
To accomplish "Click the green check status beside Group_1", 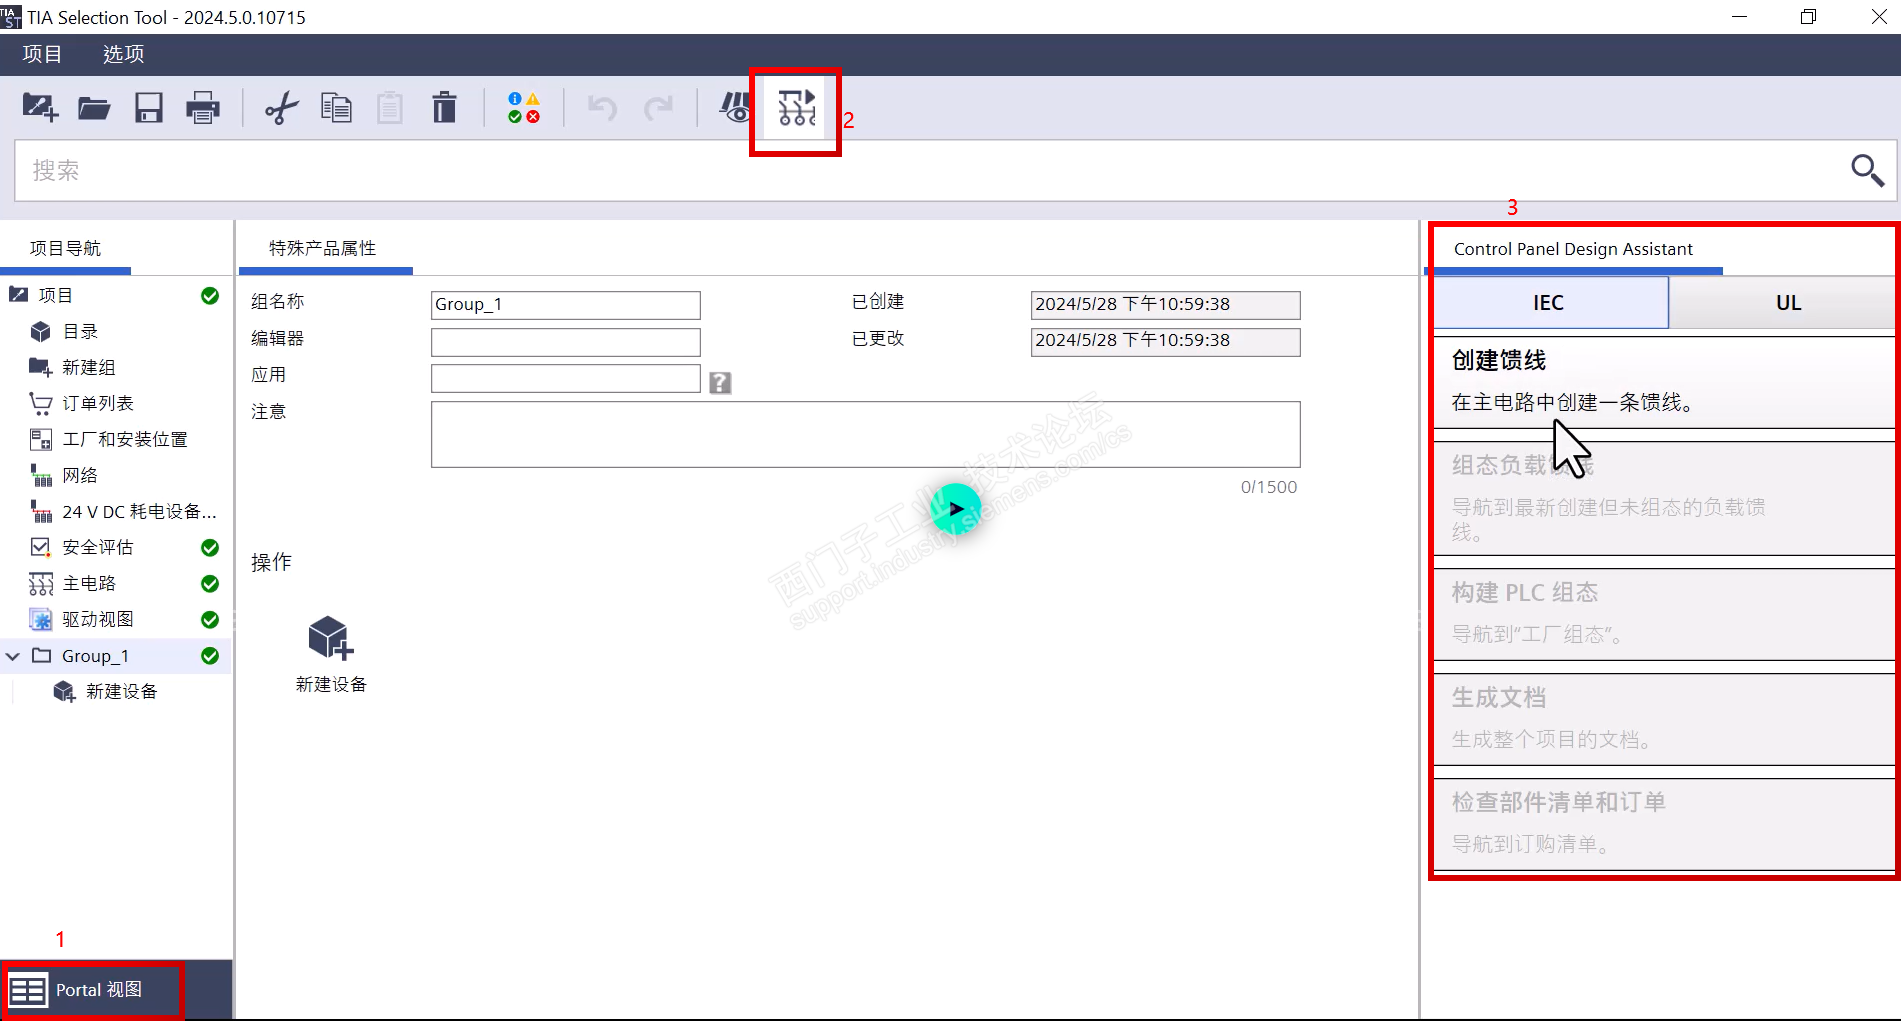I will pos(210,655).
